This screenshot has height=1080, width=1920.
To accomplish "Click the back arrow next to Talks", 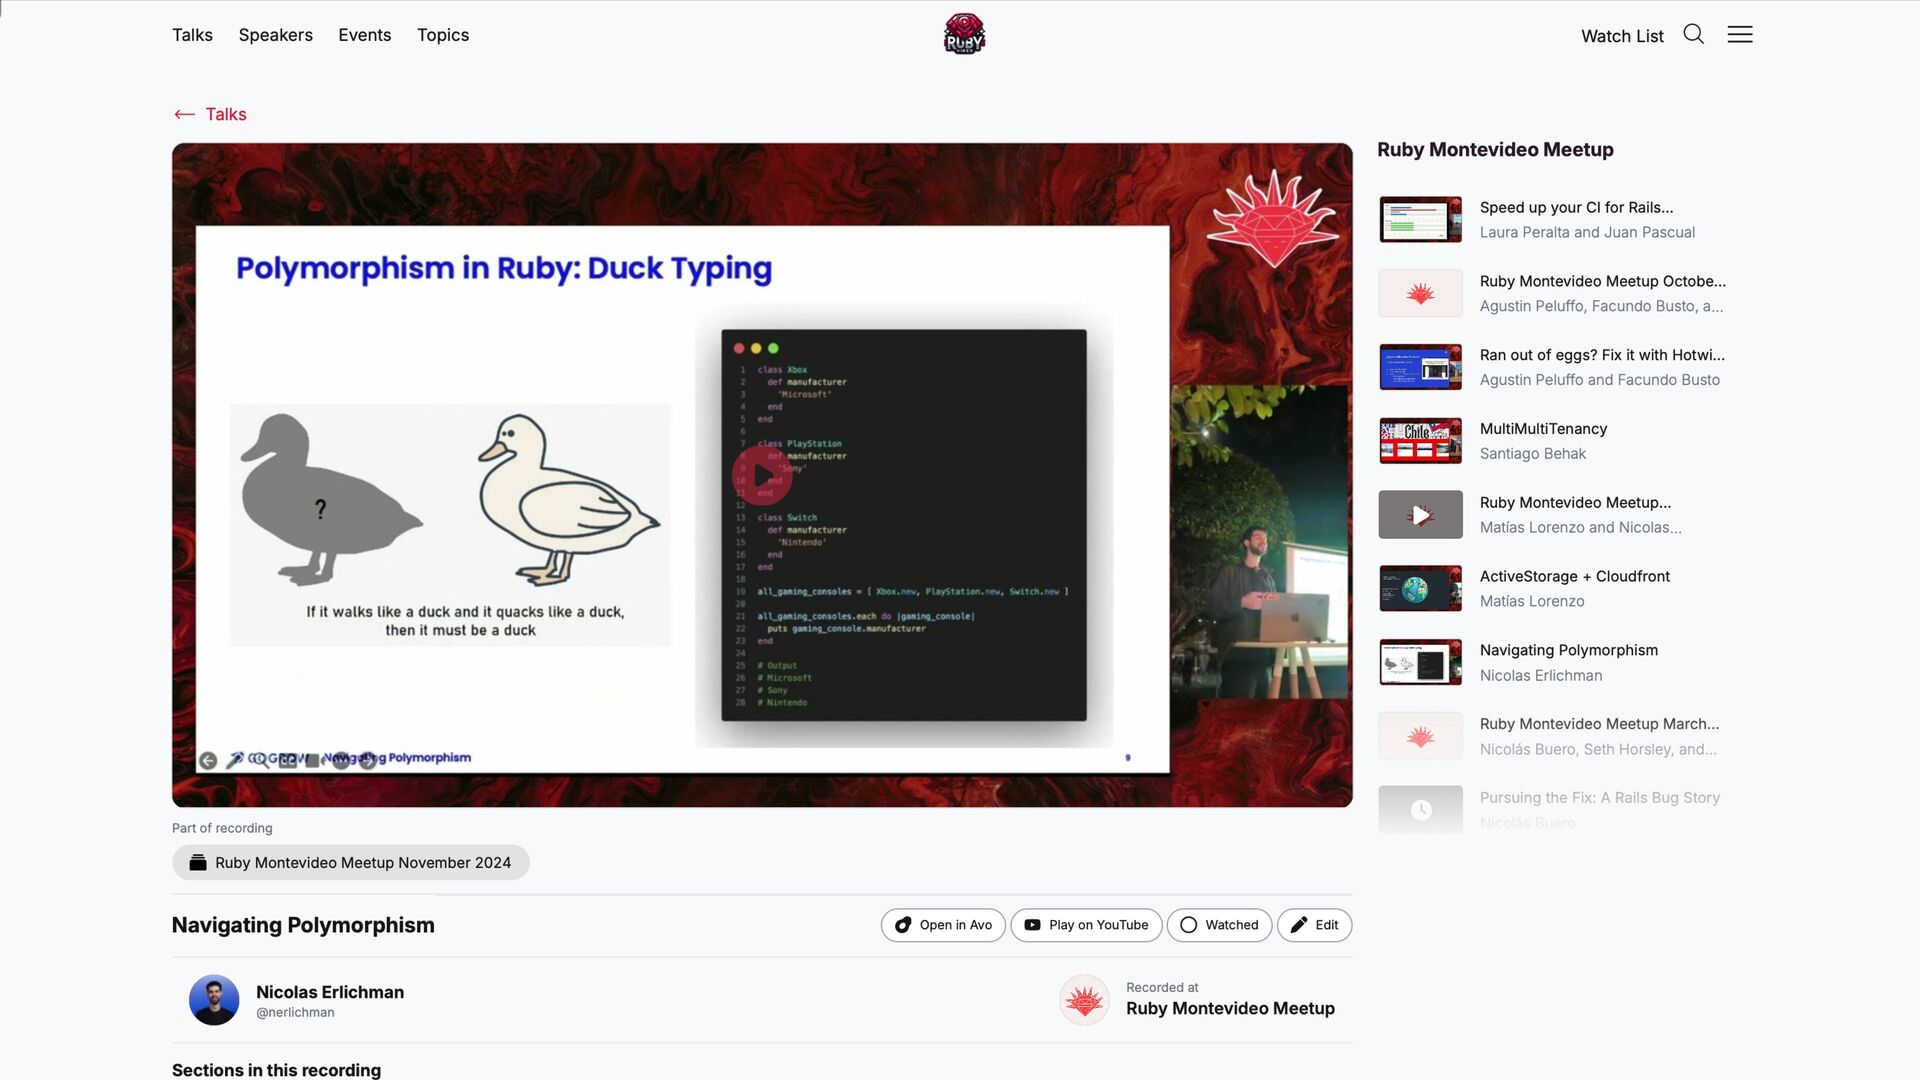I will coord(184,114).
